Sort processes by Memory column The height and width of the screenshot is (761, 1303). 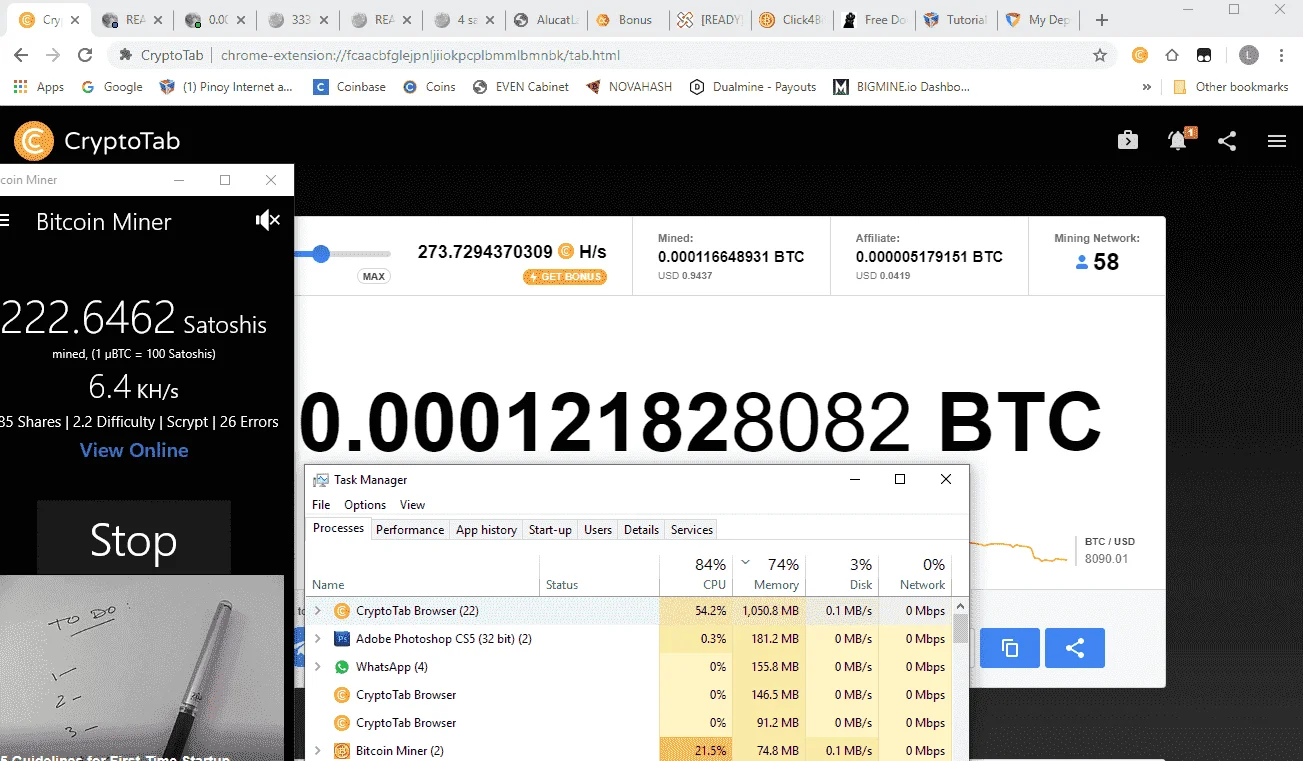coord(769,573)
